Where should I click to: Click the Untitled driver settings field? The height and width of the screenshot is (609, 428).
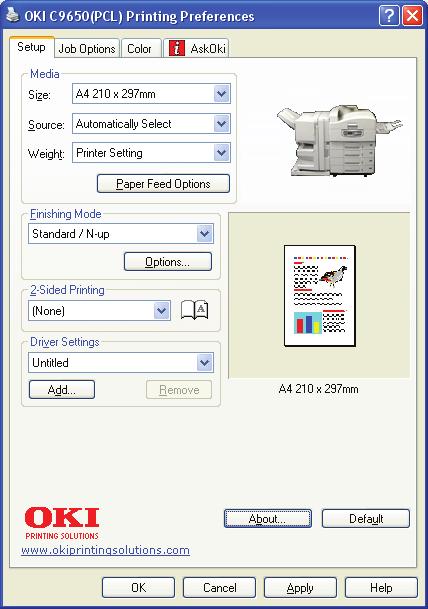120,363
